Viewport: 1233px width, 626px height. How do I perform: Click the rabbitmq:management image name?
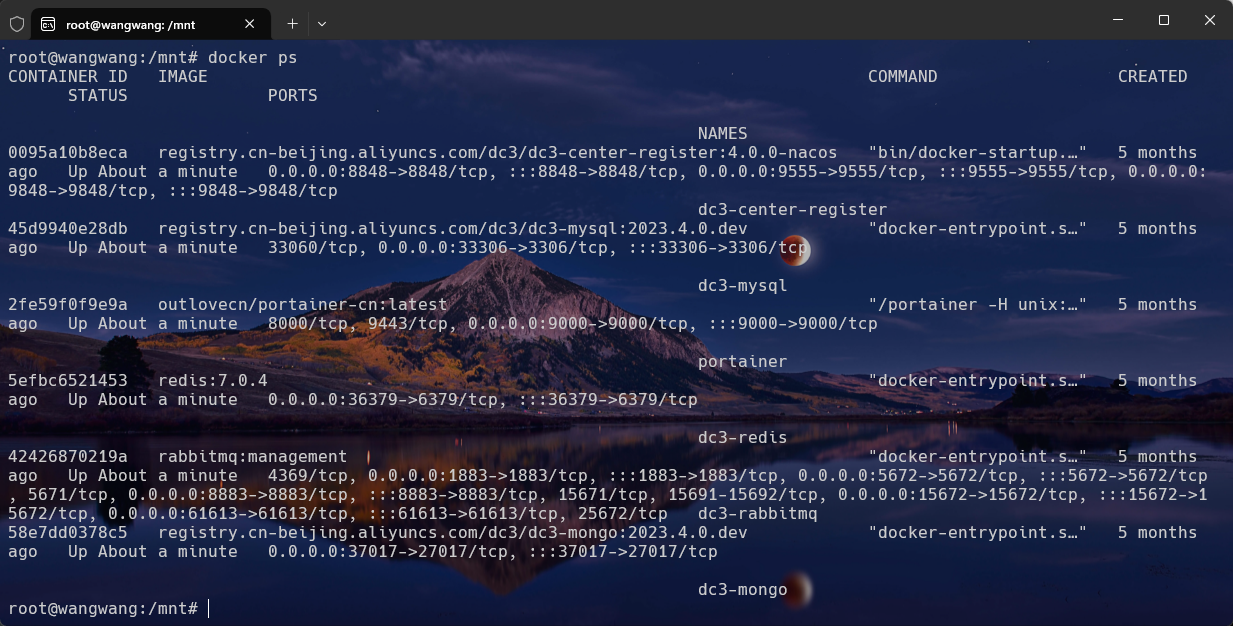pyautogui.click(x=252, y=457)
